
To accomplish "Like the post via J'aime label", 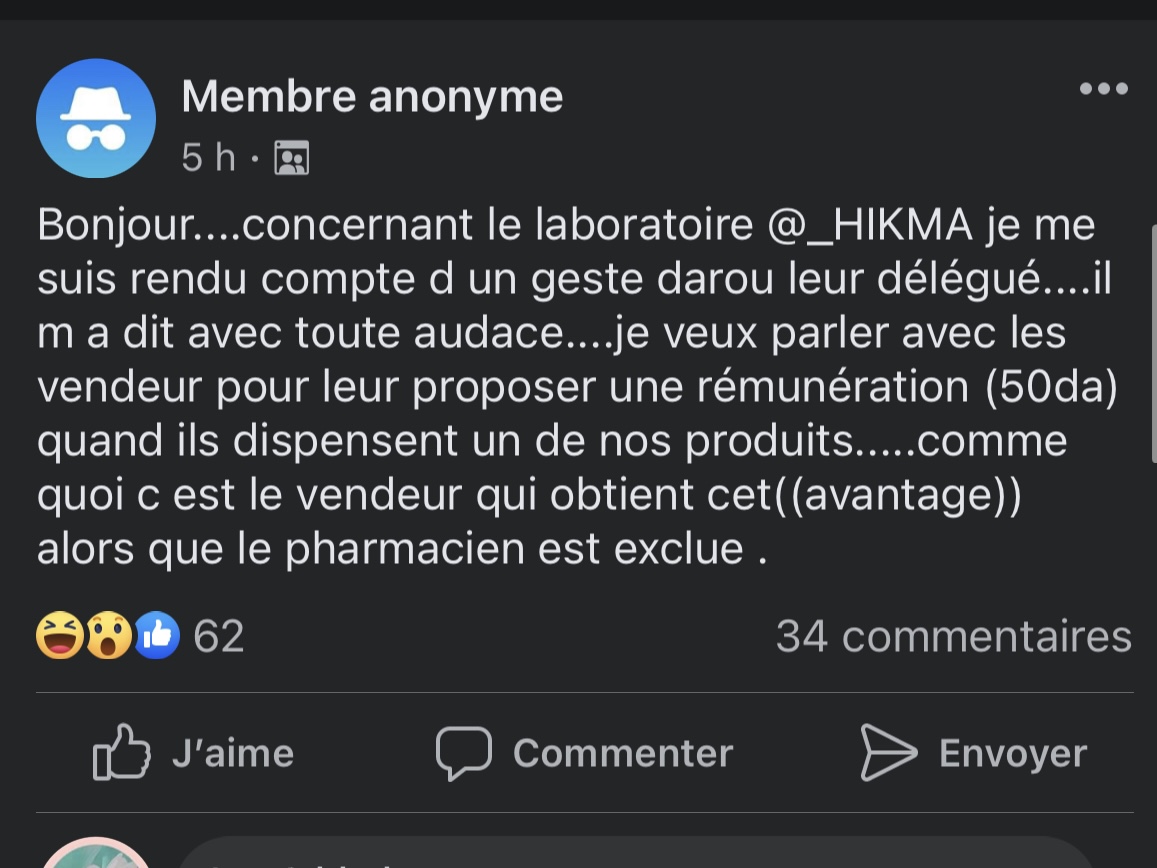I will (x=232, y=753).
